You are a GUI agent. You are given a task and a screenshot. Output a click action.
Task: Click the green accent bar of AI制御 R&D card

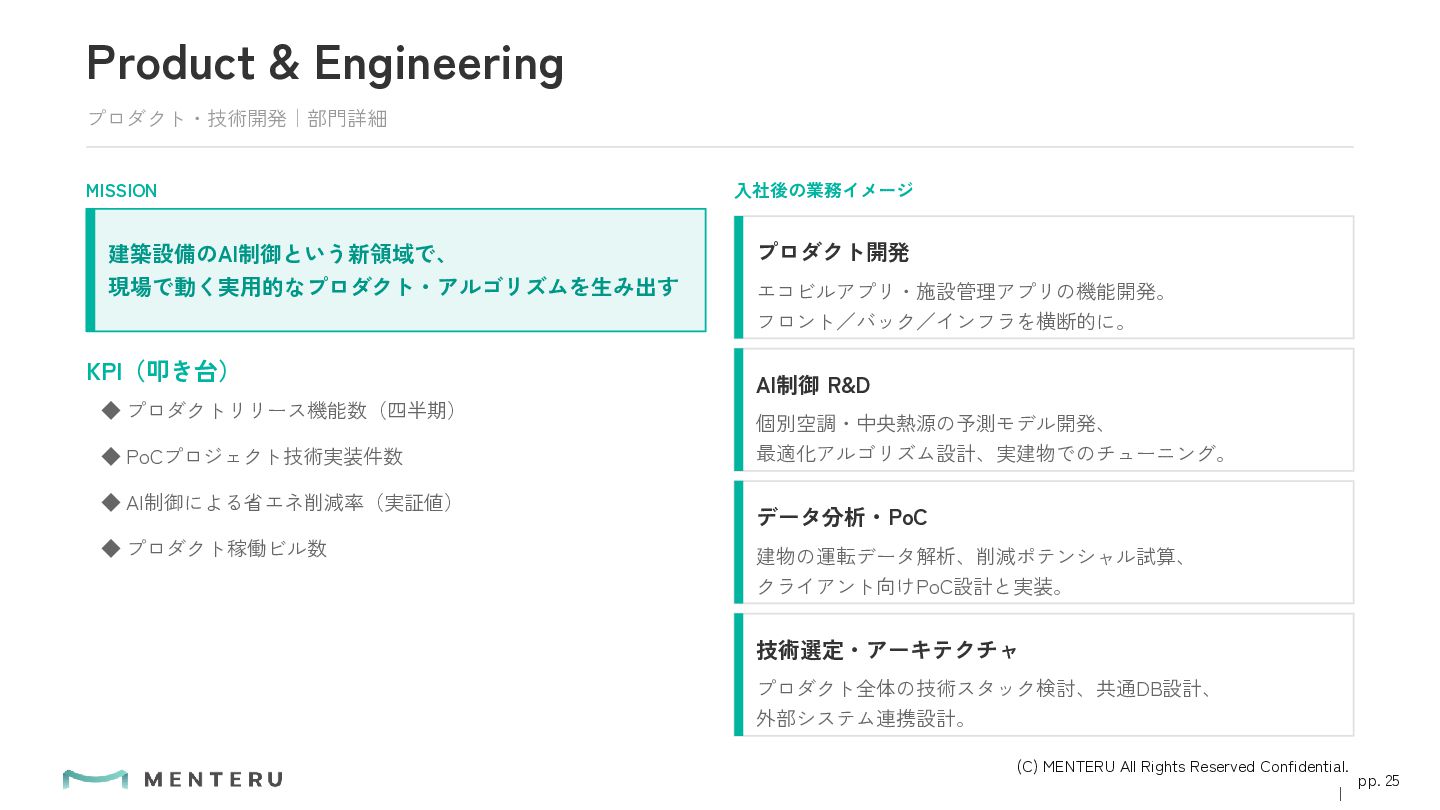point(739,410)
